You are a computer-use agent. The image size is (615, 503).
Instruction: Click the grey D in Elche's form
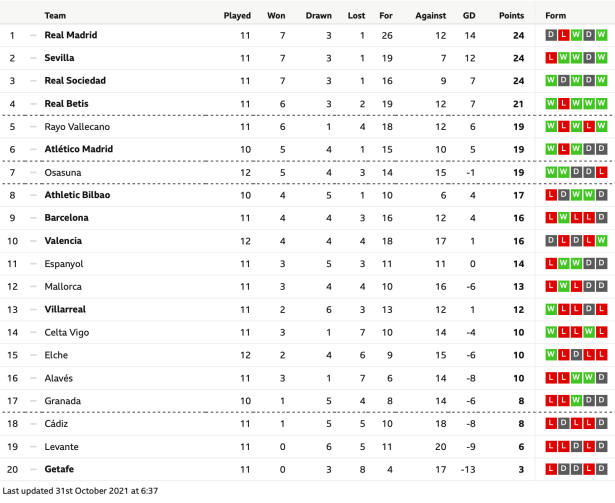pyautogui.click(x=577, y=355)
